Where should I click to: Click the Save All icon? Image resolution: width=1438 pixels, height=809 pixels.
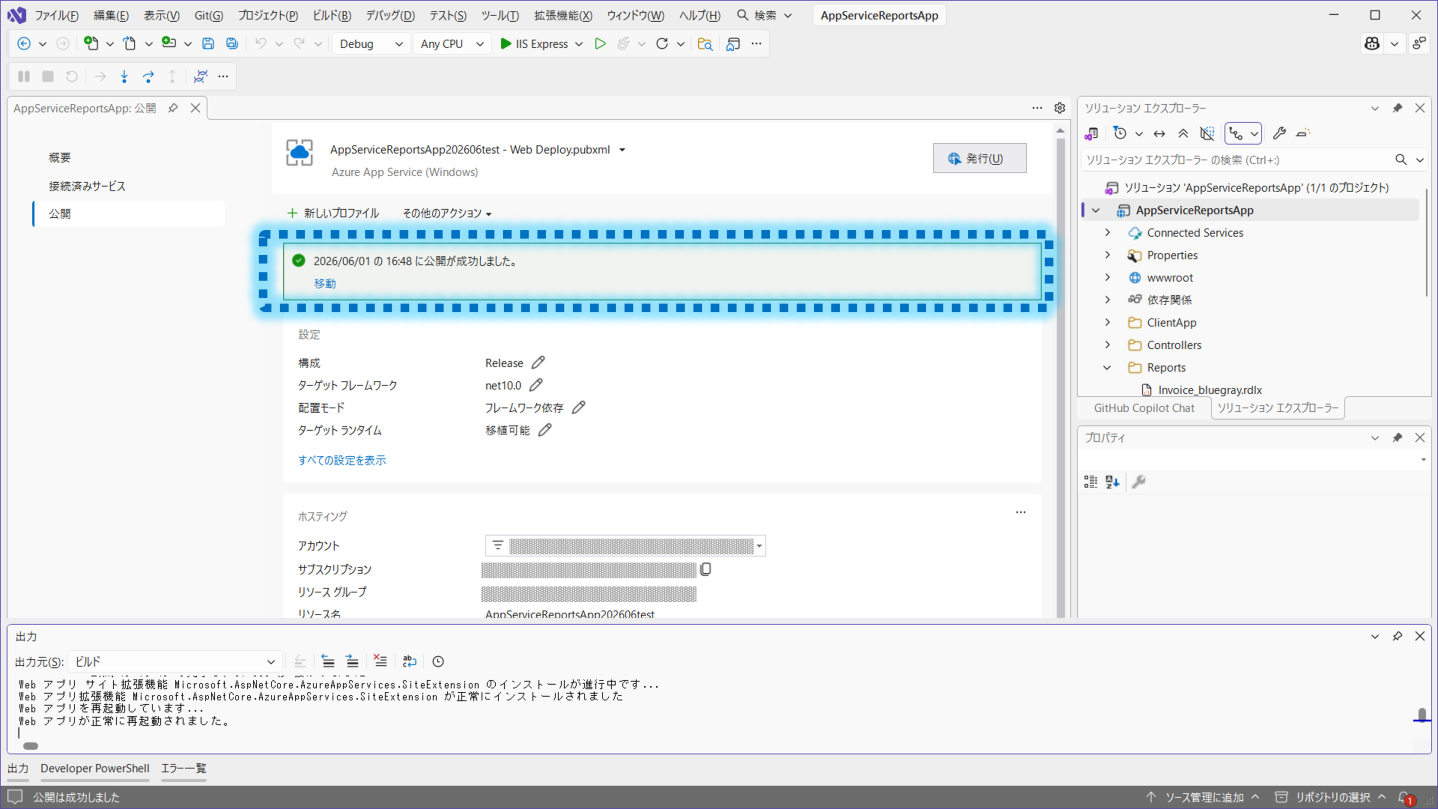[x=232, y=44]
